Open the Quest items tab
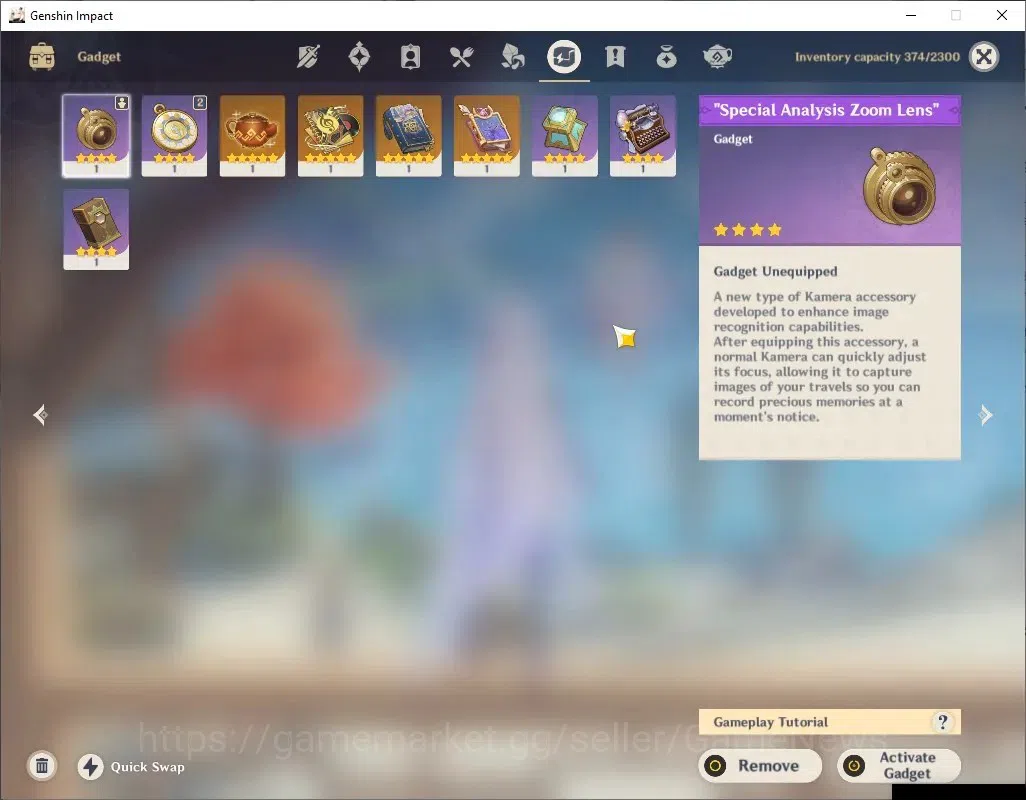 (x=615, y=57)
